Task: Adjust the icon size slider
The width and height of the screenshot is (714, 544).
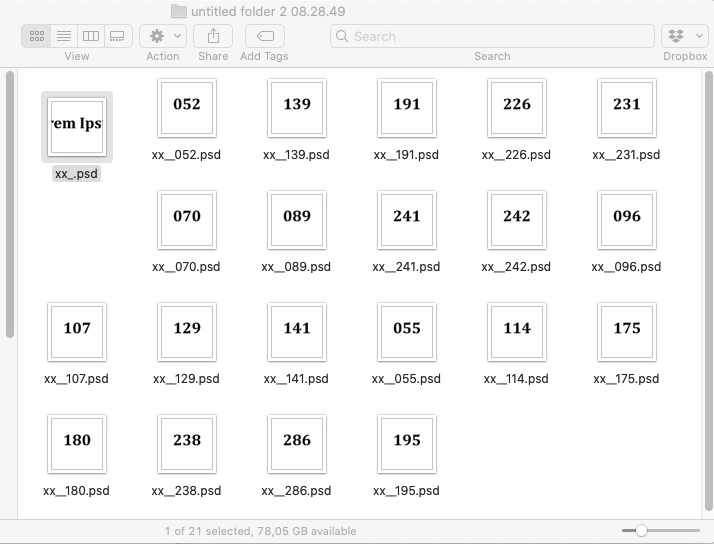Action: coord(641,530)
